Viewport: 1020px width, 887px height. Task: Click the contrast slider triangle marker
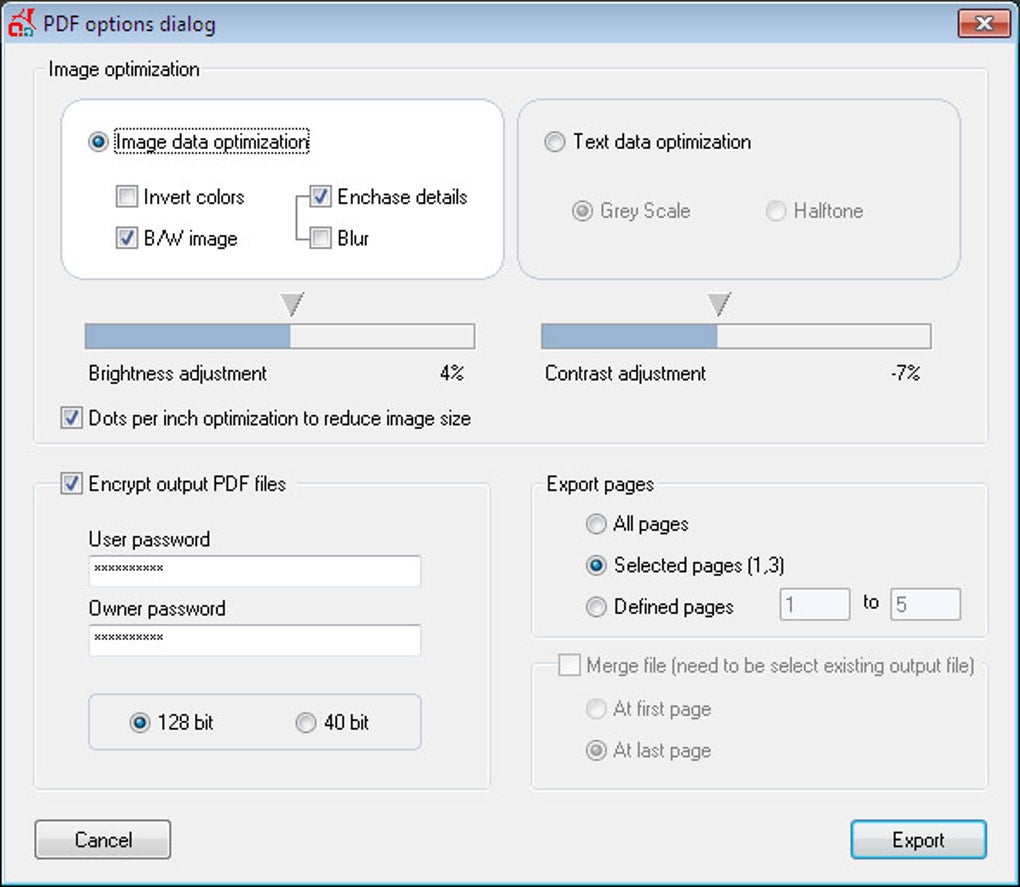pyautogui.click(x=718, y=304)
